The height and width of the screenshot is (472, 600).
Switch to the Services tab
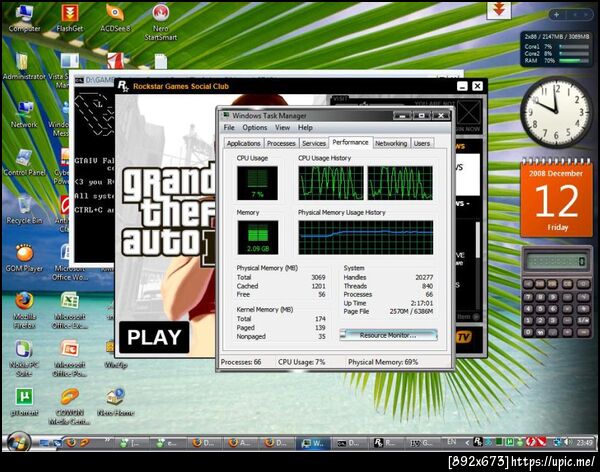[314, 143]
